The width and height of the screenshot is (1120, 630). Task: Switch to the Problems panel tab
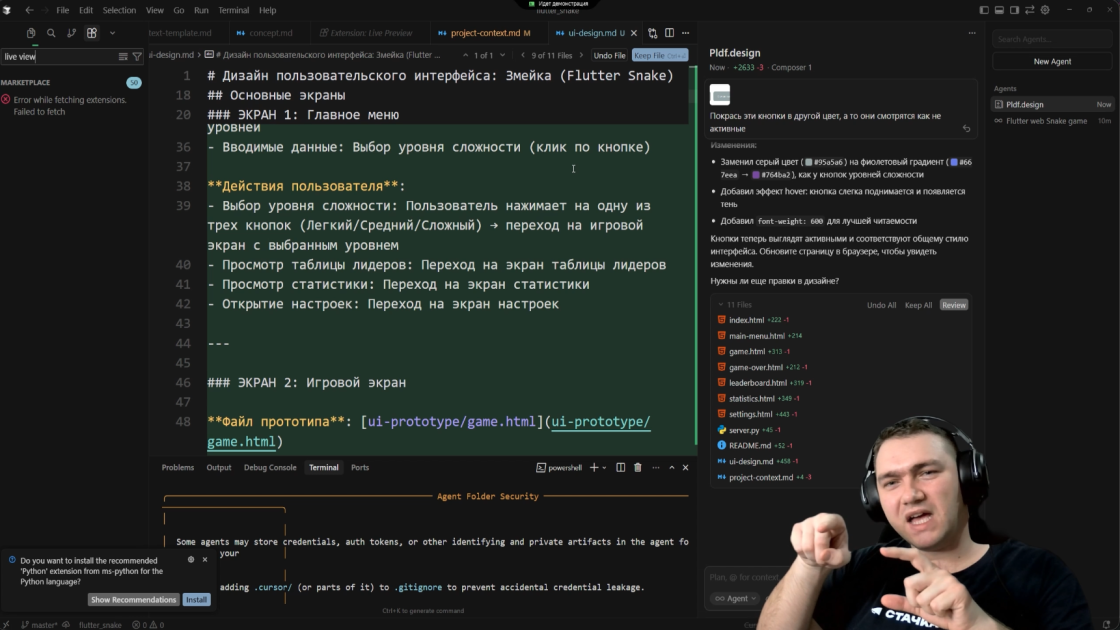pyautogui.click(x=178, y=467)
